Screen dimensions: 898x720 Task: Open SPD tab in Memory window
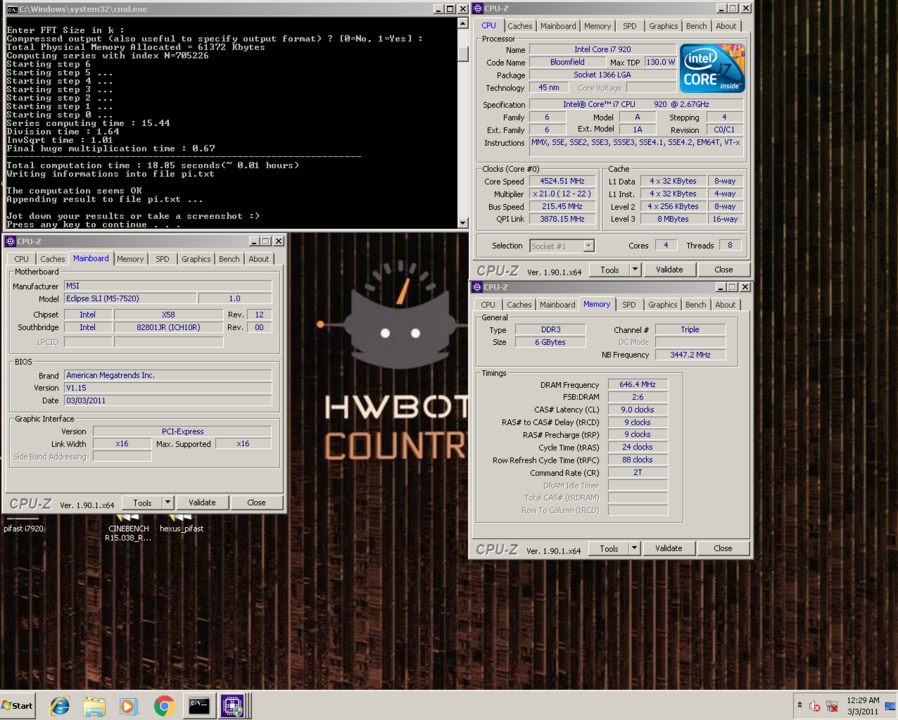pos(629,305)
